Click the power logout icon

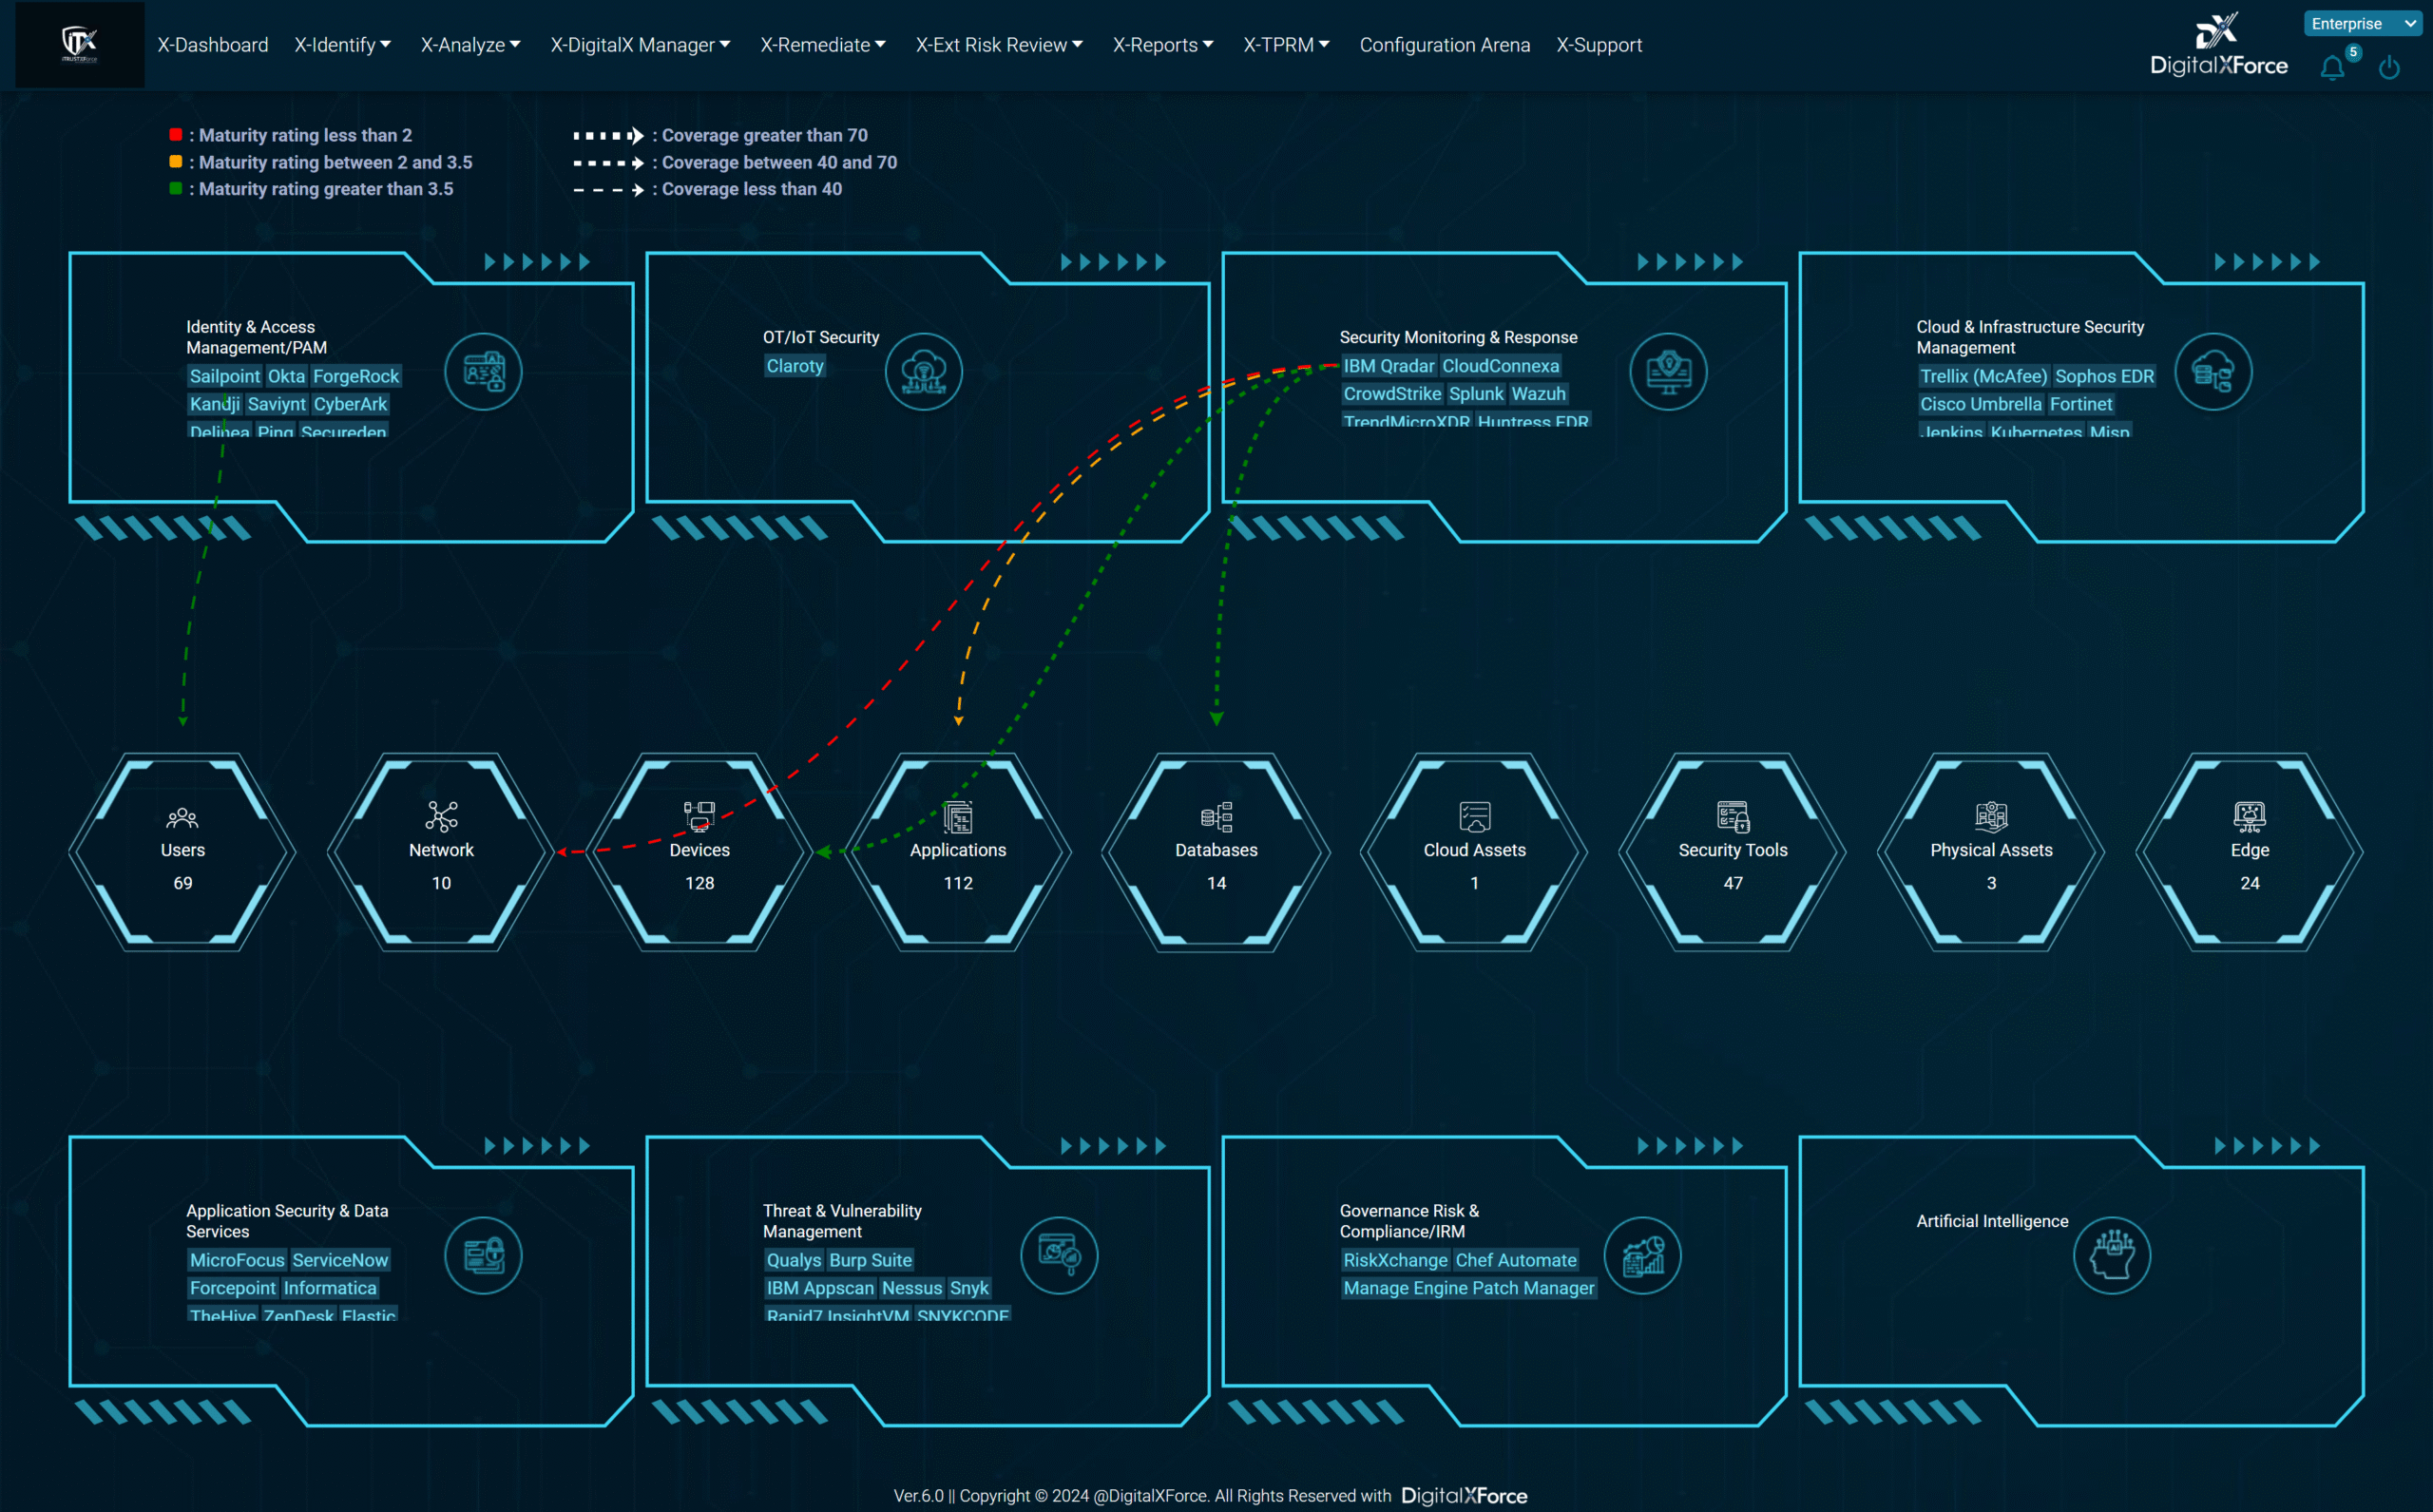[2389, 68]
